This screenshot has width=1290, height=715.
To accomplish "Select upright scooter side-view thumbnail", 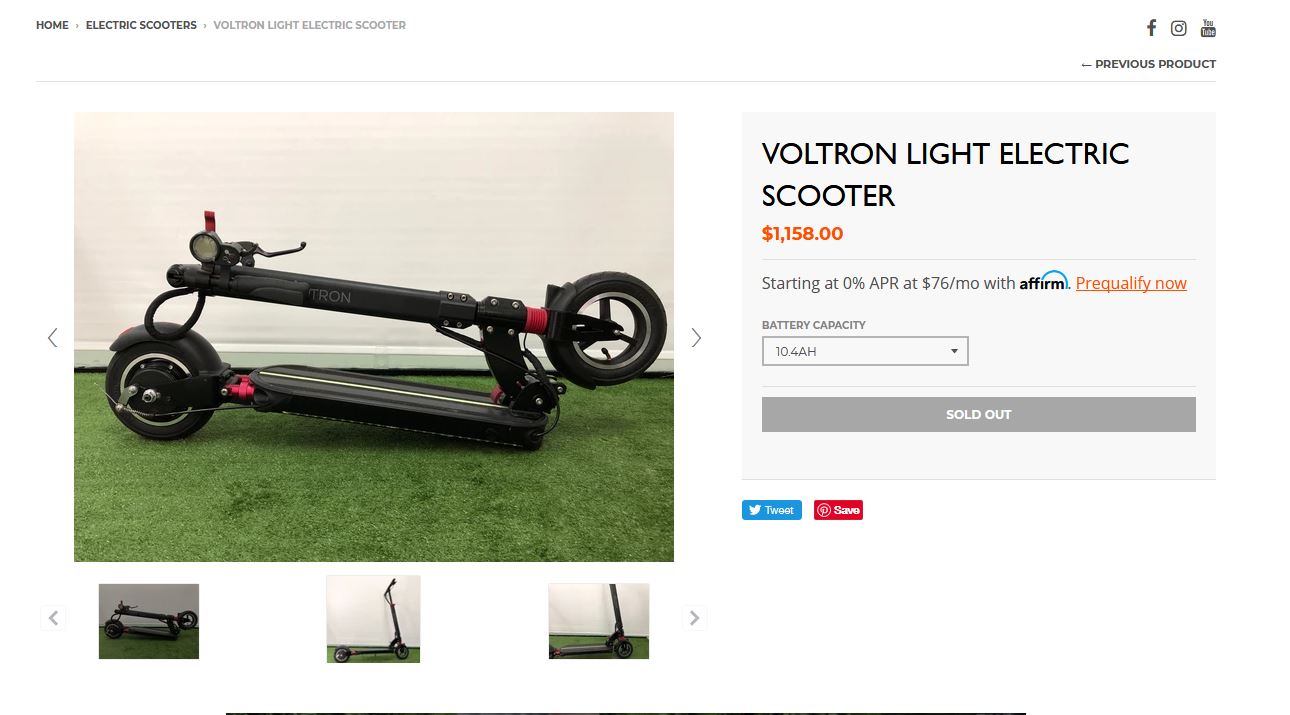I will [373, 619].
